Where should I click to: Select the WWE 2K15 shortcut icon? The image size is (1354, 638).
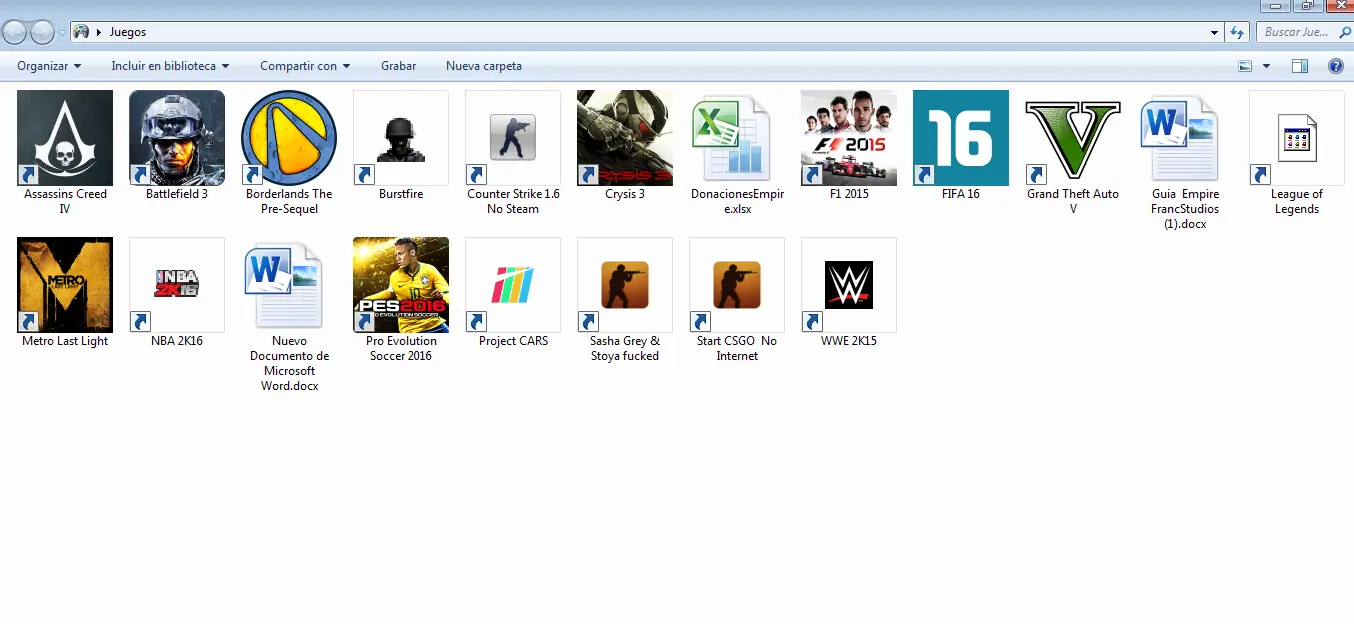click(x=849, y=285)
